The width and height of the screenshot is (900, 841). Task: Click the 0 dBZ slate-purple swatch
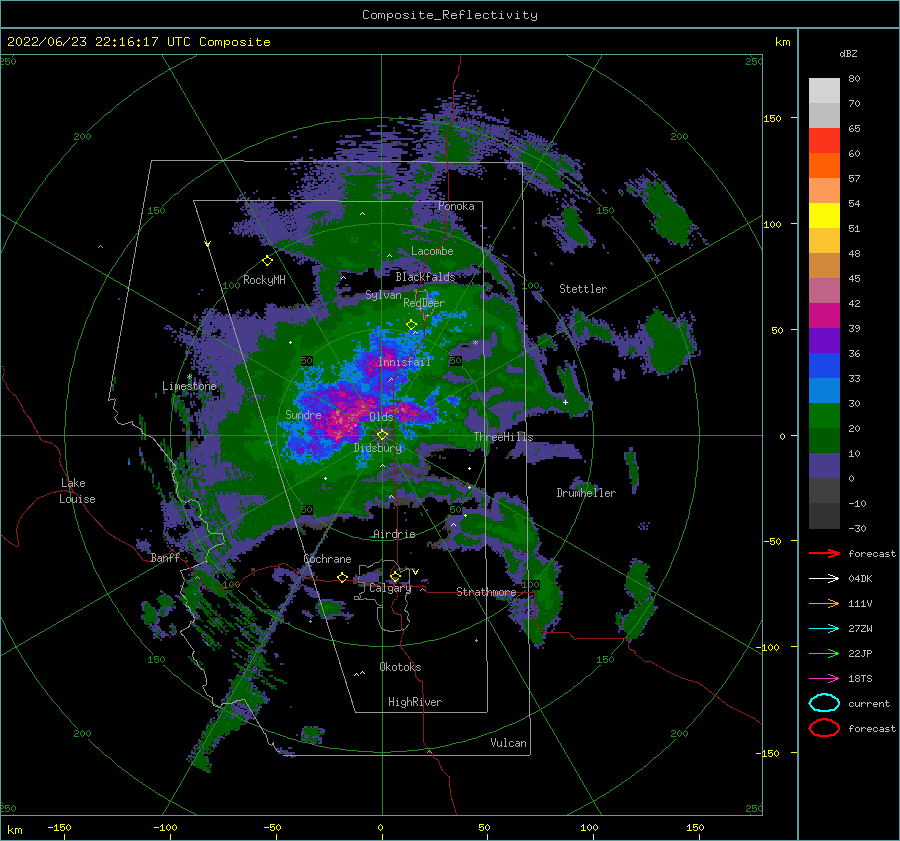824,466
